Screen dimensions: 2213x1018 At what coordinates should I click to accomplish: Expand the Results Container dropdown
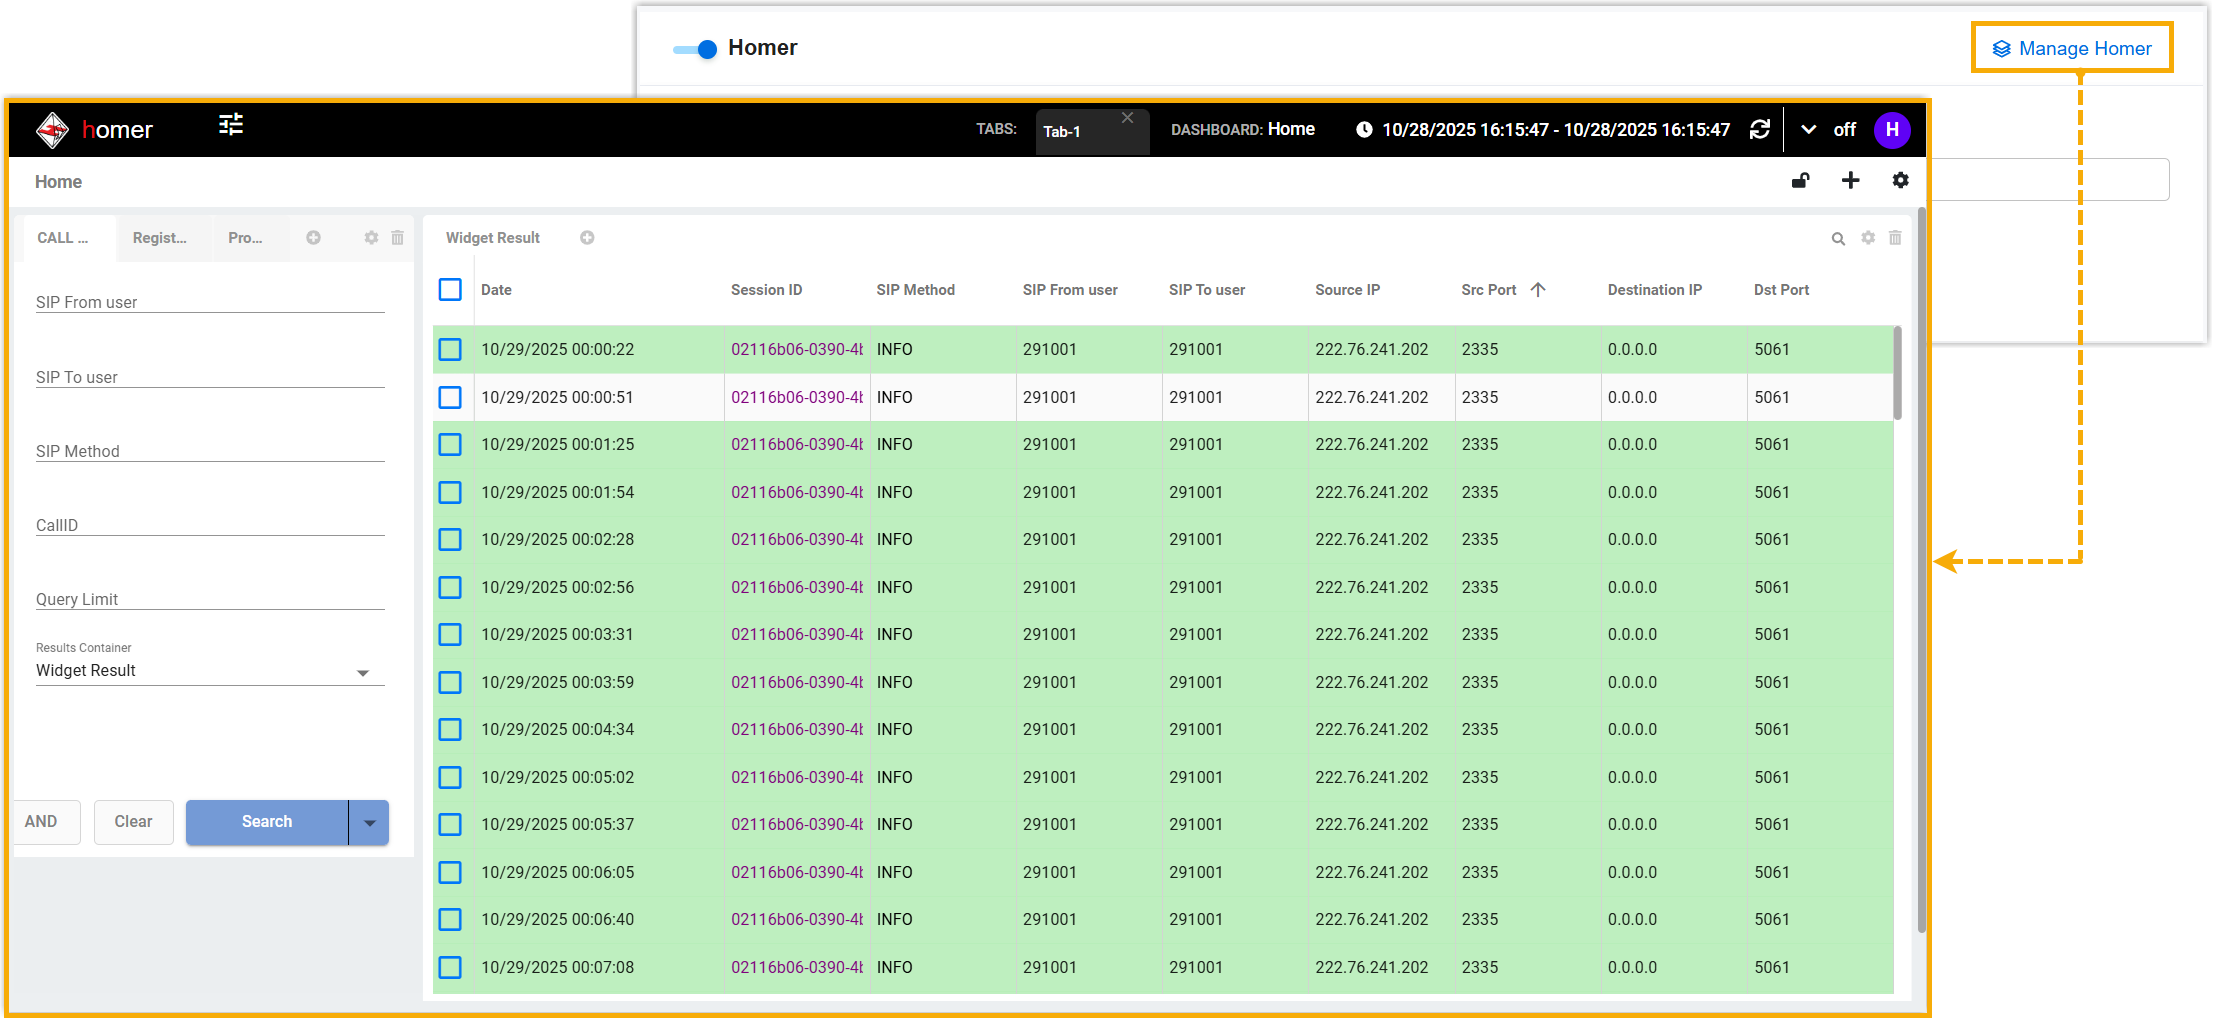pyautogui.click(x=363, y=673)
